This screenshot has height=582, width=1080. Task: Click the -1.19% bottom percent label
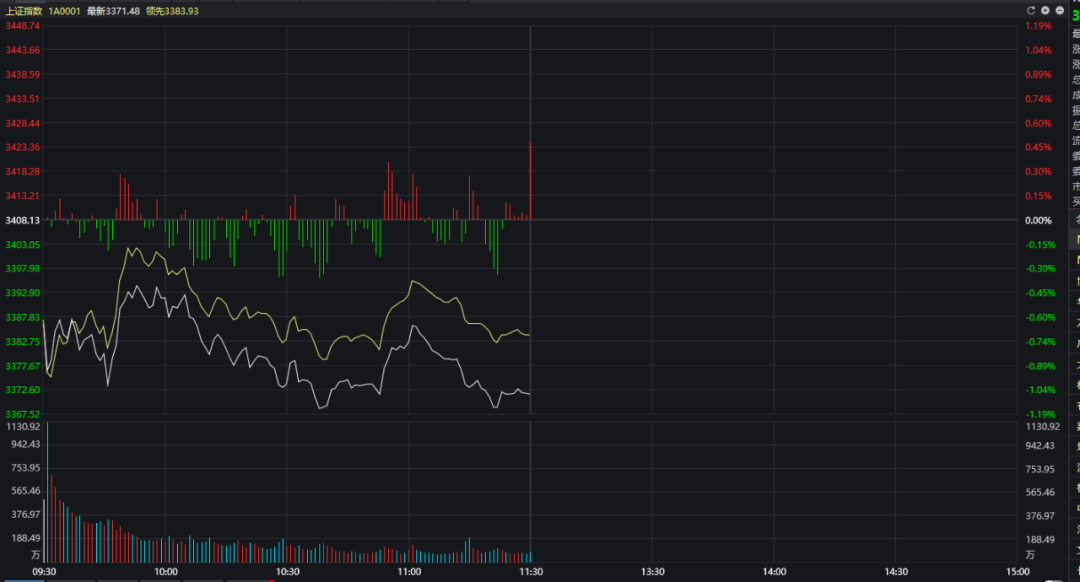coord(1040,414)
